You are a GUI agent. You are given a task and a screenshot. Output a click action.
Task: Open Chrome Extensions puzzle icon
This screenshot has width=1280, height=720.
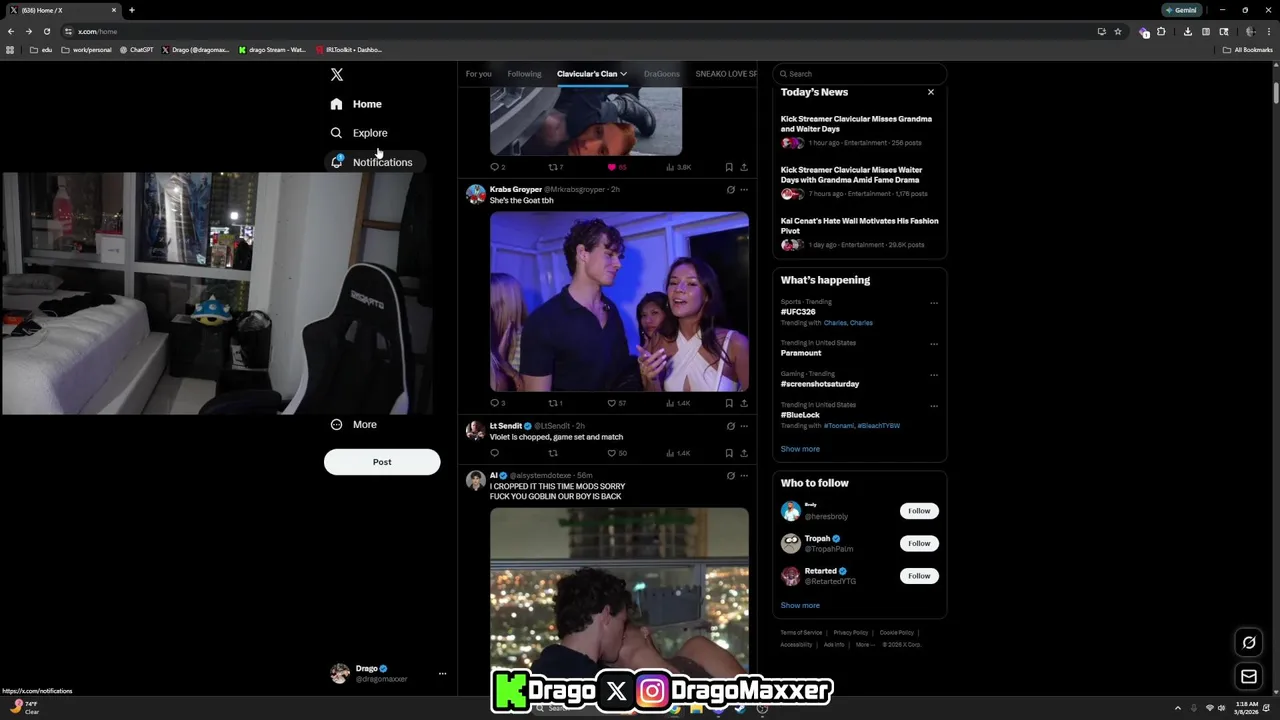coord(1161,31)
